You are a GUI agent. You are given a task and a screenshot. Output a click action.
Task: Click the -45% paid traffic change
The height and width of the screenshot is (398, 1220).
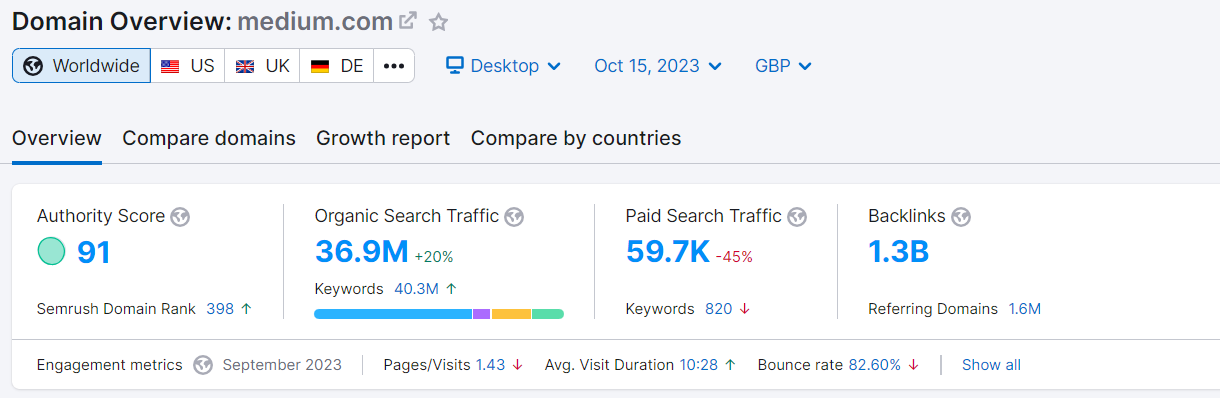pos(734,257)
